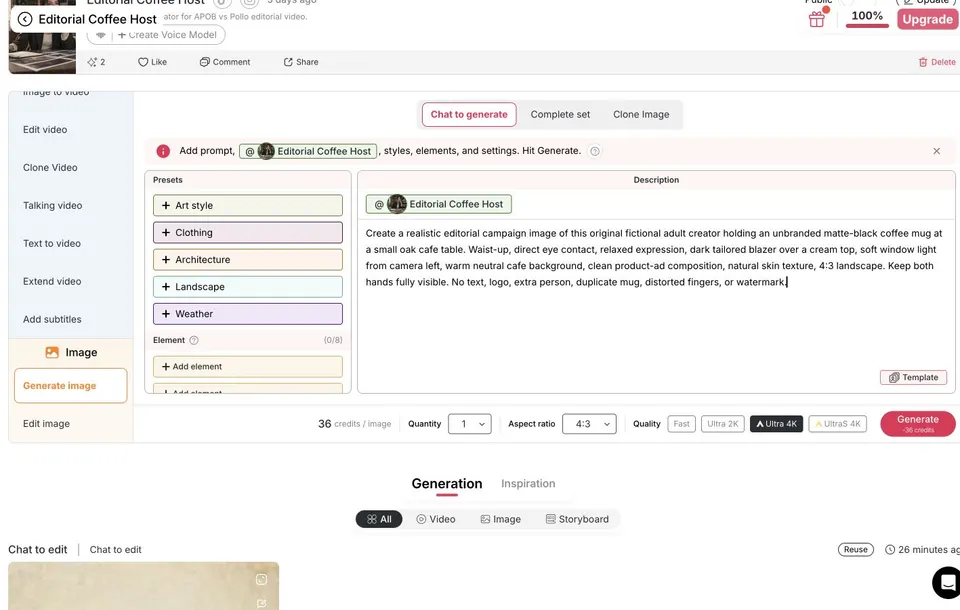Expand the Architecture preset

tap(247, 260)
